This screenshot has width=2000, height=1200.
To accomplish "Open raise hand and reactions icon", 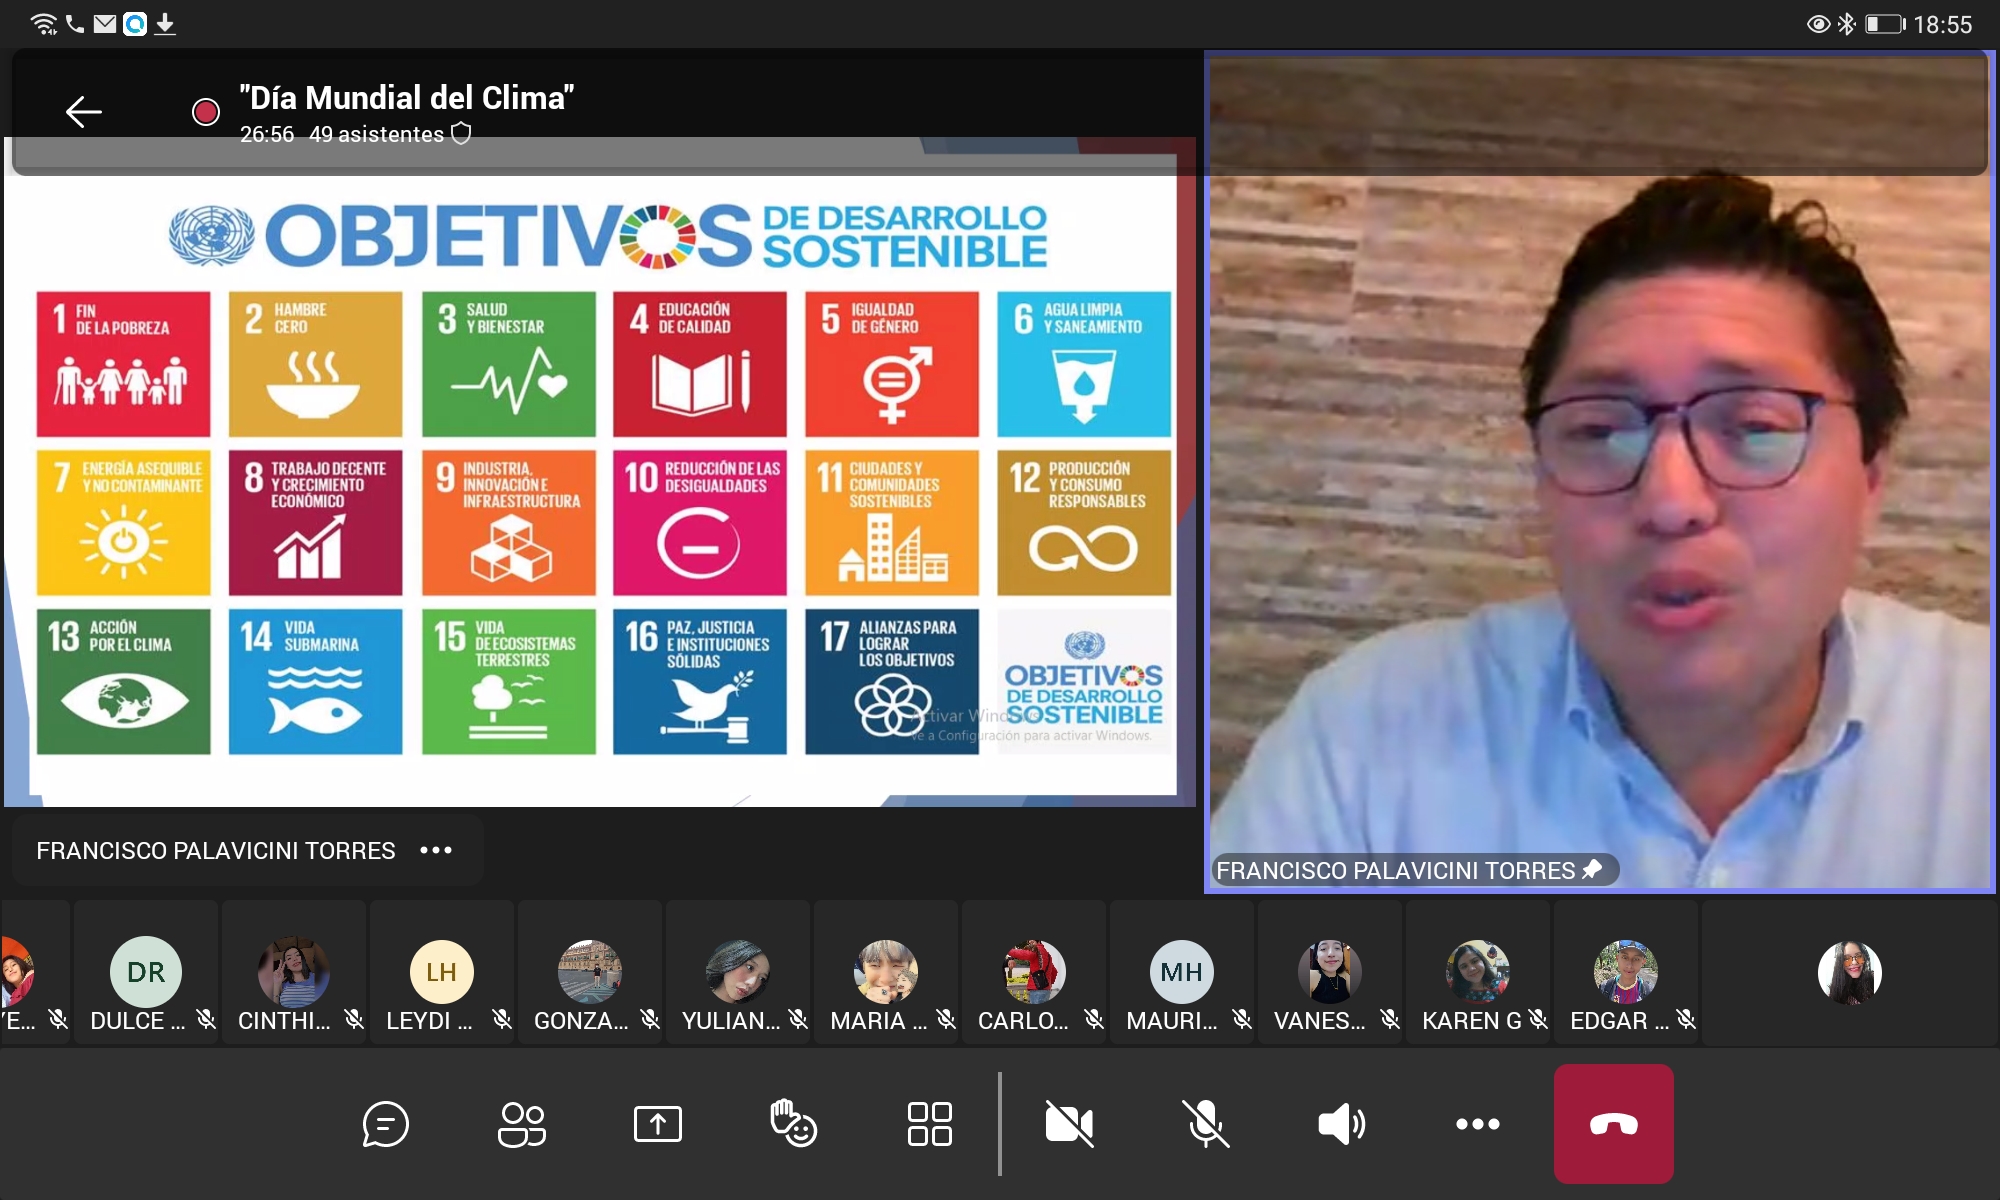I will (793, 1124).
